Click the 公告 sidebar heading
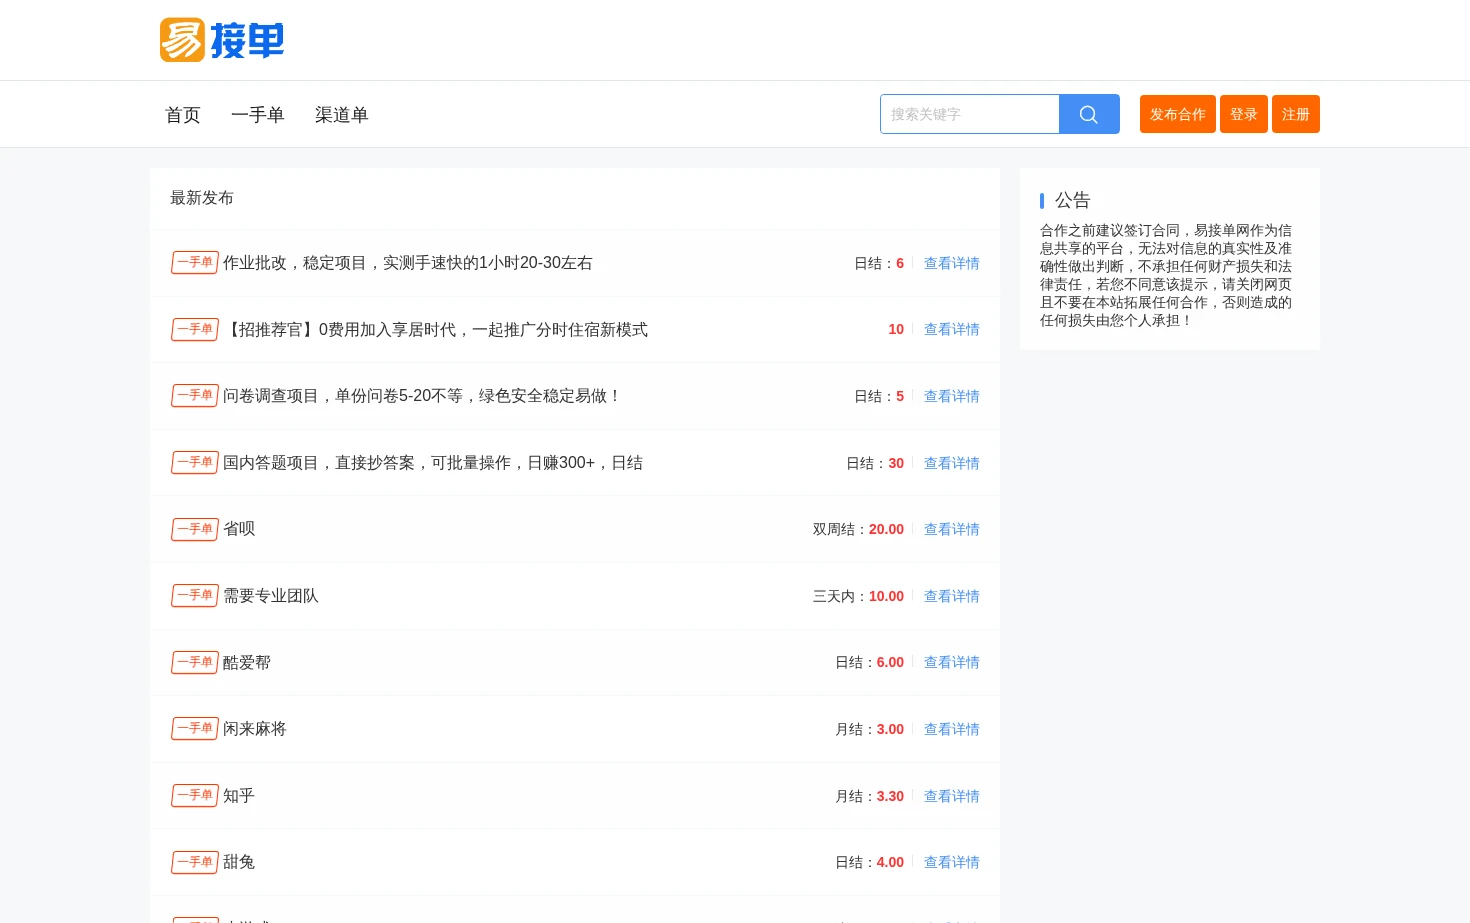 (1073, 200)
